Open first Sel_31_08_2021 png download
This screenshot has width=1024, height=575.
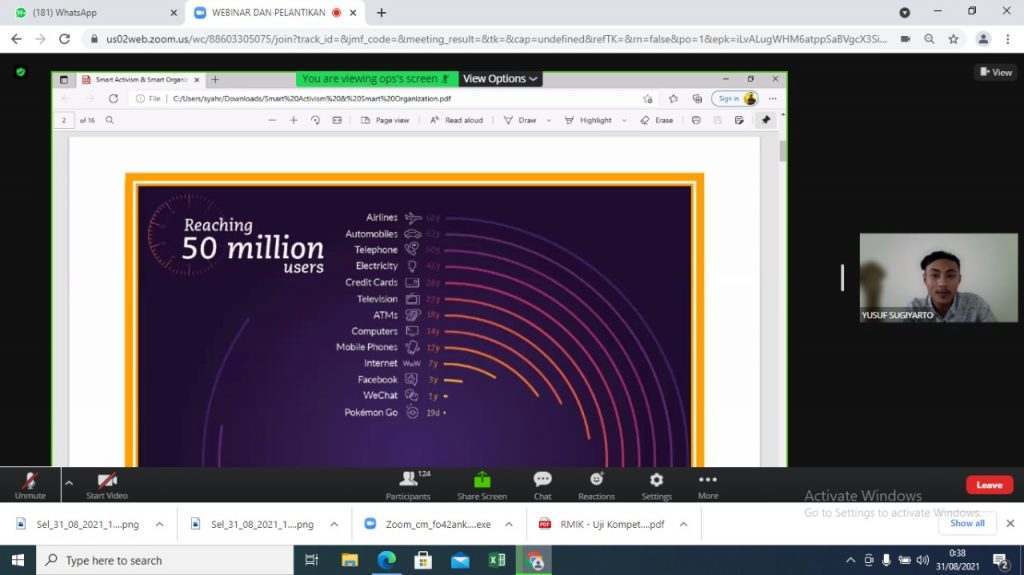(x=80, y=524)
